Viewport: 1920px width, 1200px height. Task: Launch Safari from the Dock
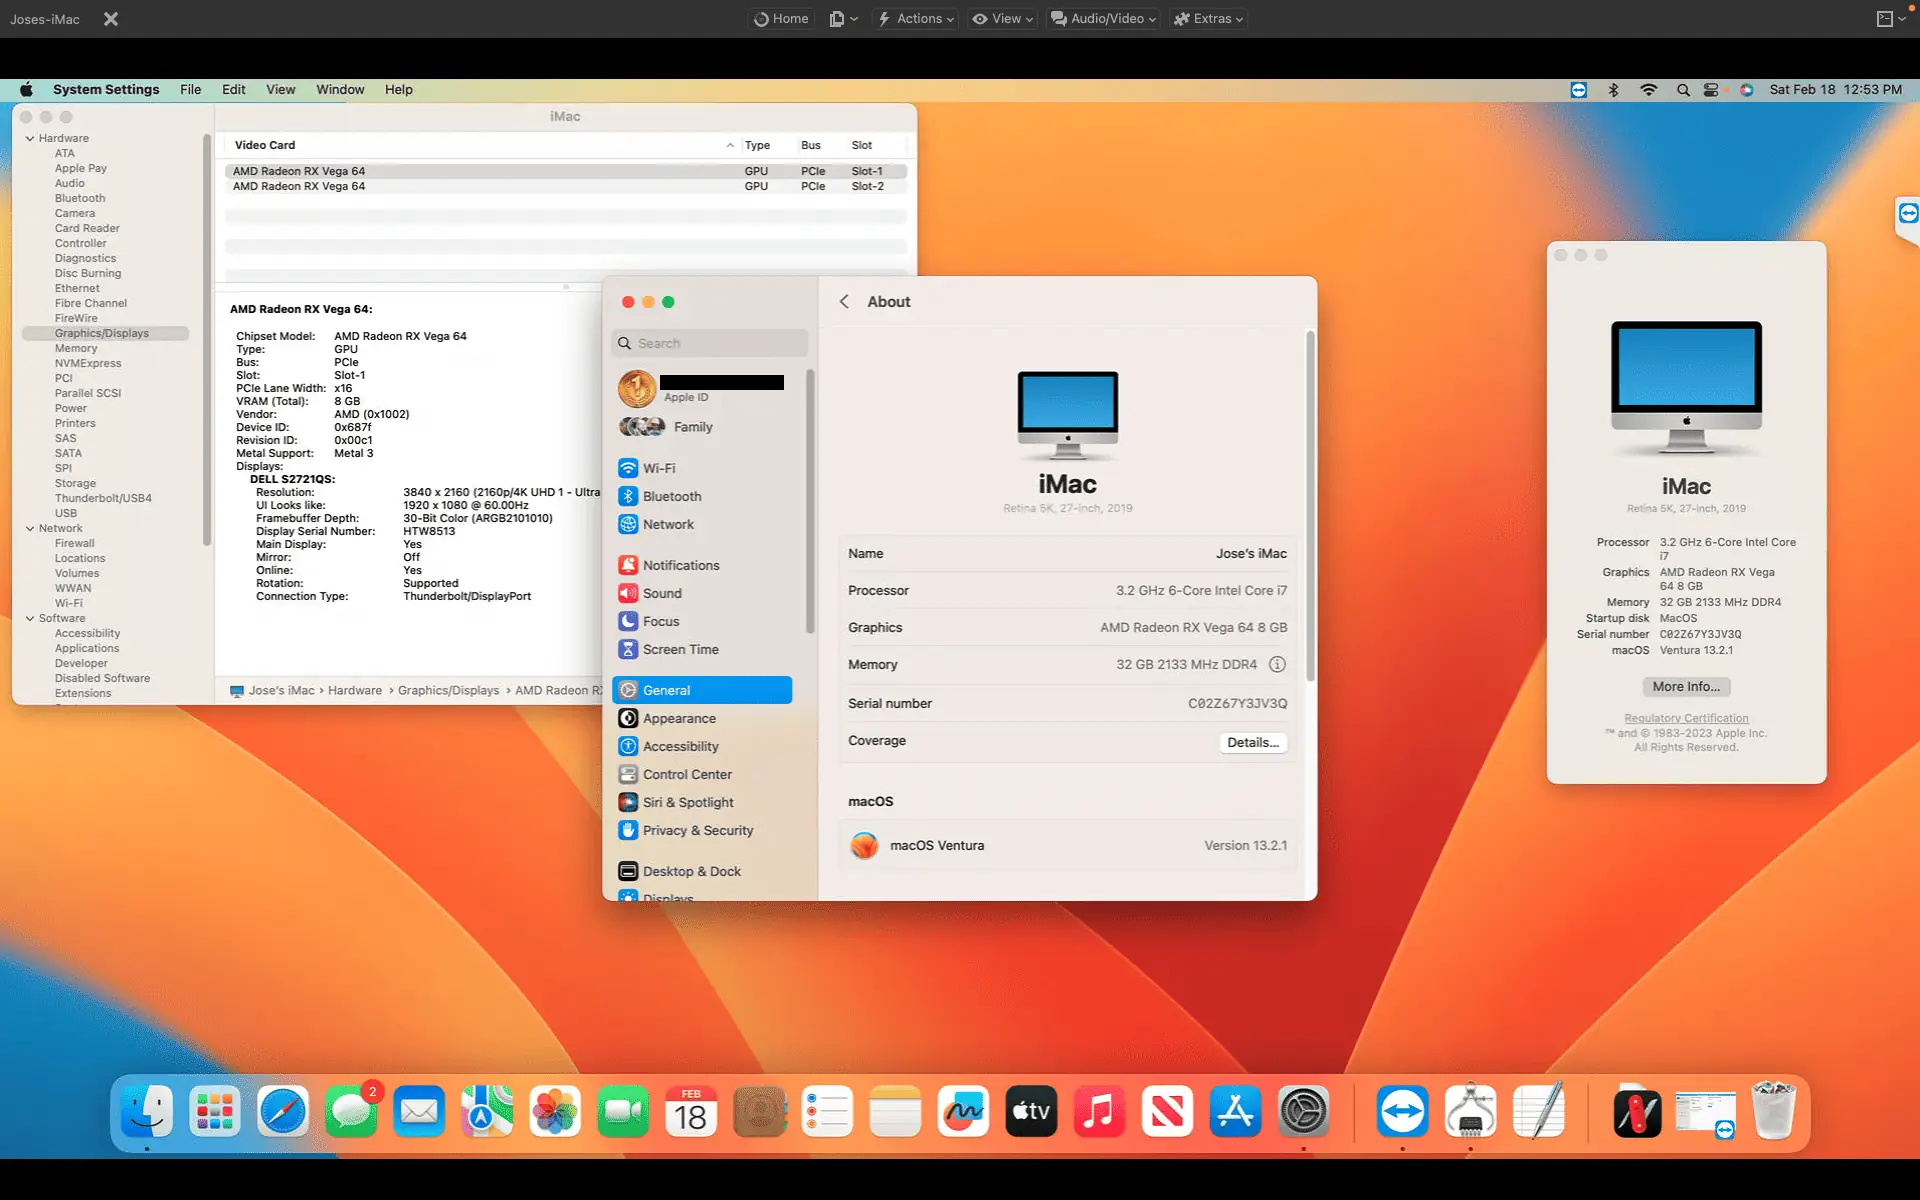point(283,1111)
